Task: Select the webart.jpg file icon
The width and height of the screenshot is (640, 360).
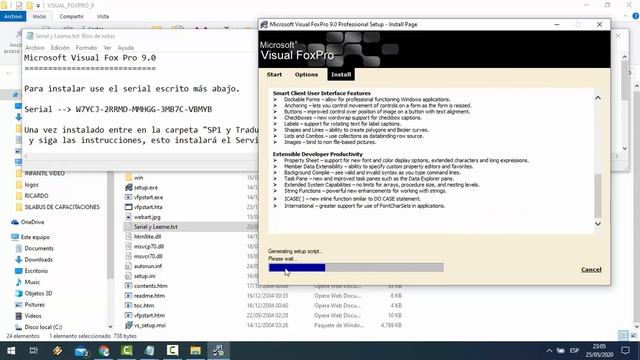Action: point(129,217)
